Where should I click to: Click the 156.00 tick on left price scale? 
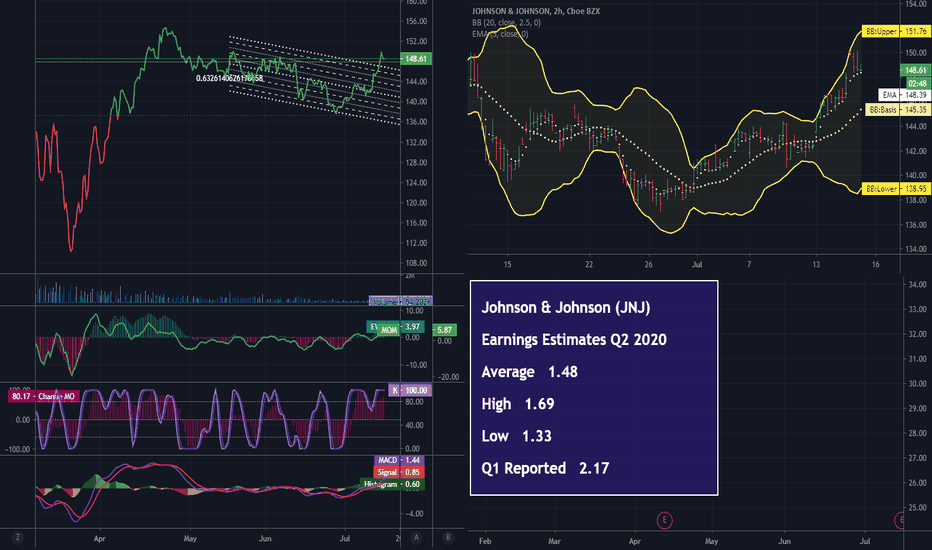point(416,21)
